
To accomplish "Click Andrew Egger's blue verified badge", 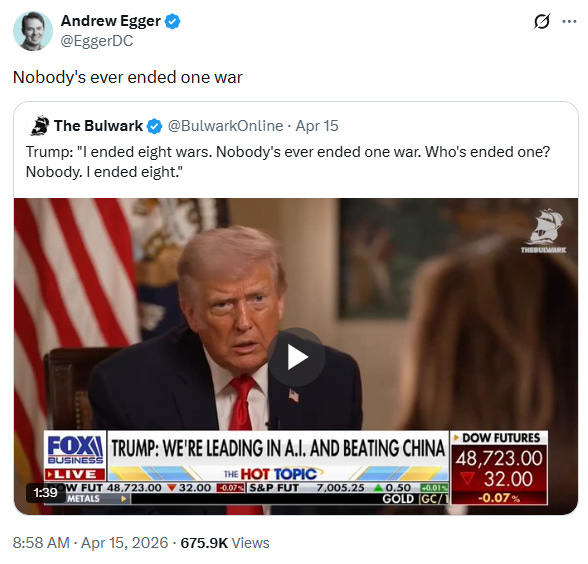I will 173,21.
